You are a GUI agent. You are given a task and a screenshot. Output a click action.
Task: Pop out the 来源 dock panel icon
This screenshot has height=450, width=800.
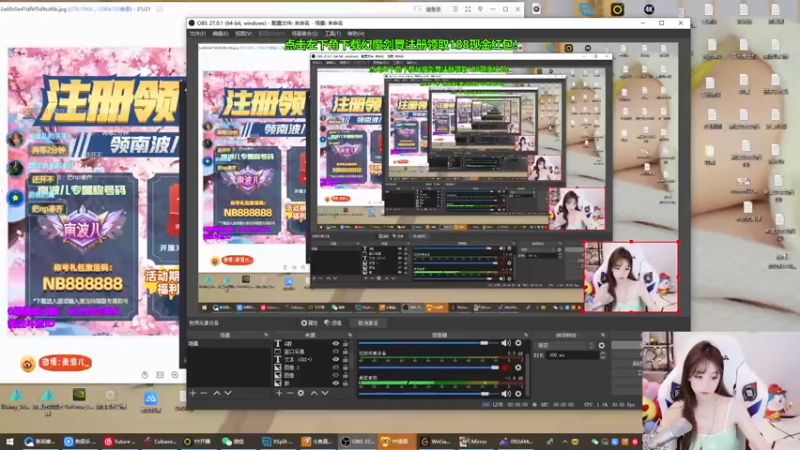click(x=350, y=335)
